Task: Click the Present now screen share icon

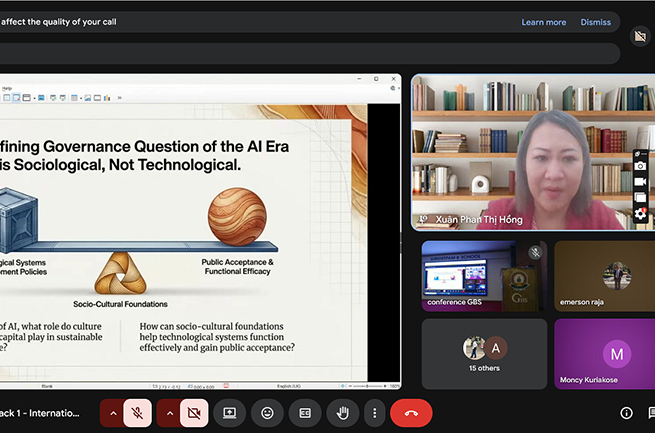Action: (229, 412)
